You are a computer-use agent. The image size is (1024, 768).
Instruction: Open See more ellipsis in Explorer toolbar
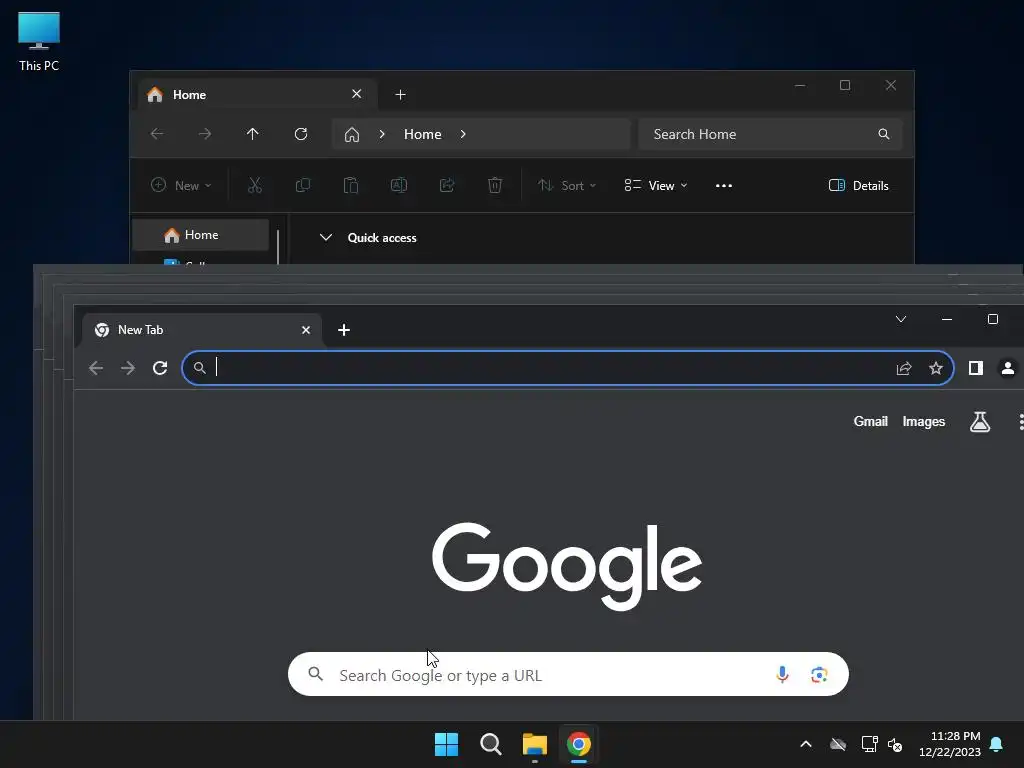[x=724, y=185]
